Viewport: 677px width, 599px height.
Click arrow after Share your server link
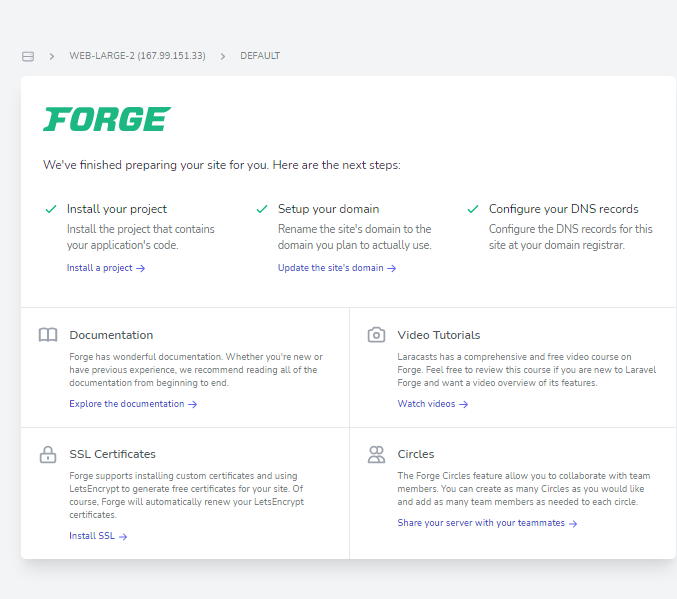pos(573,523)
